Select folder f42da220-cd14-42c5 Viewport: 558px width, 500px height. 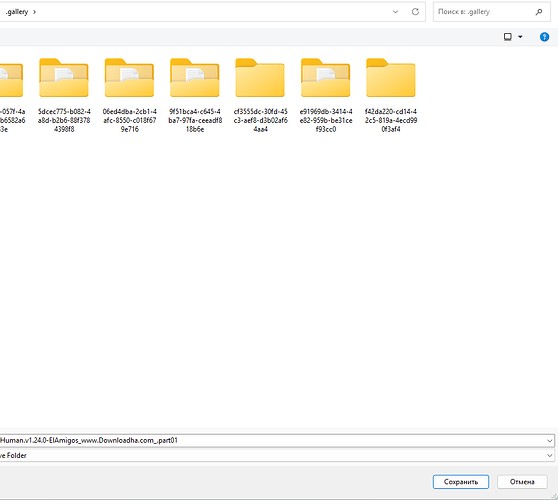(391, 95)
